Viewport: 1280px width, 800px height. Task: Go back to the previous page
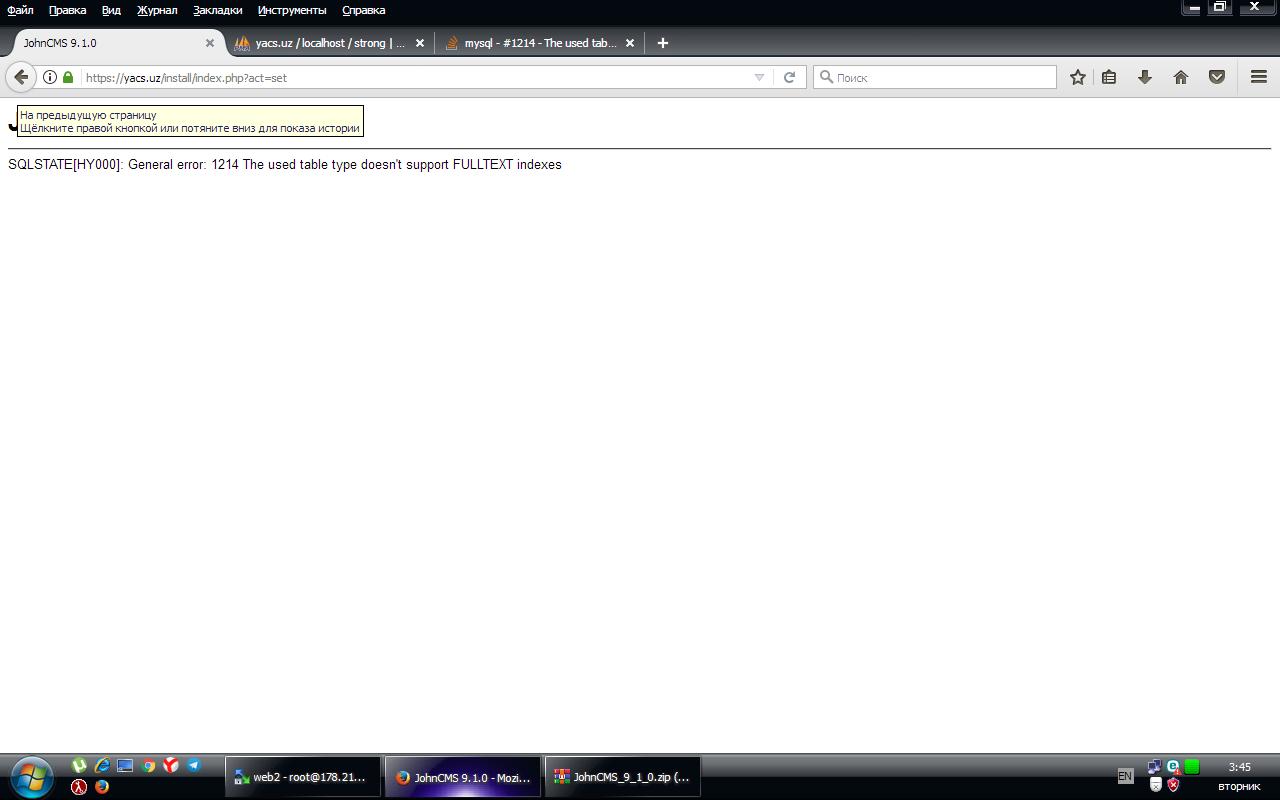coord(21,77)
